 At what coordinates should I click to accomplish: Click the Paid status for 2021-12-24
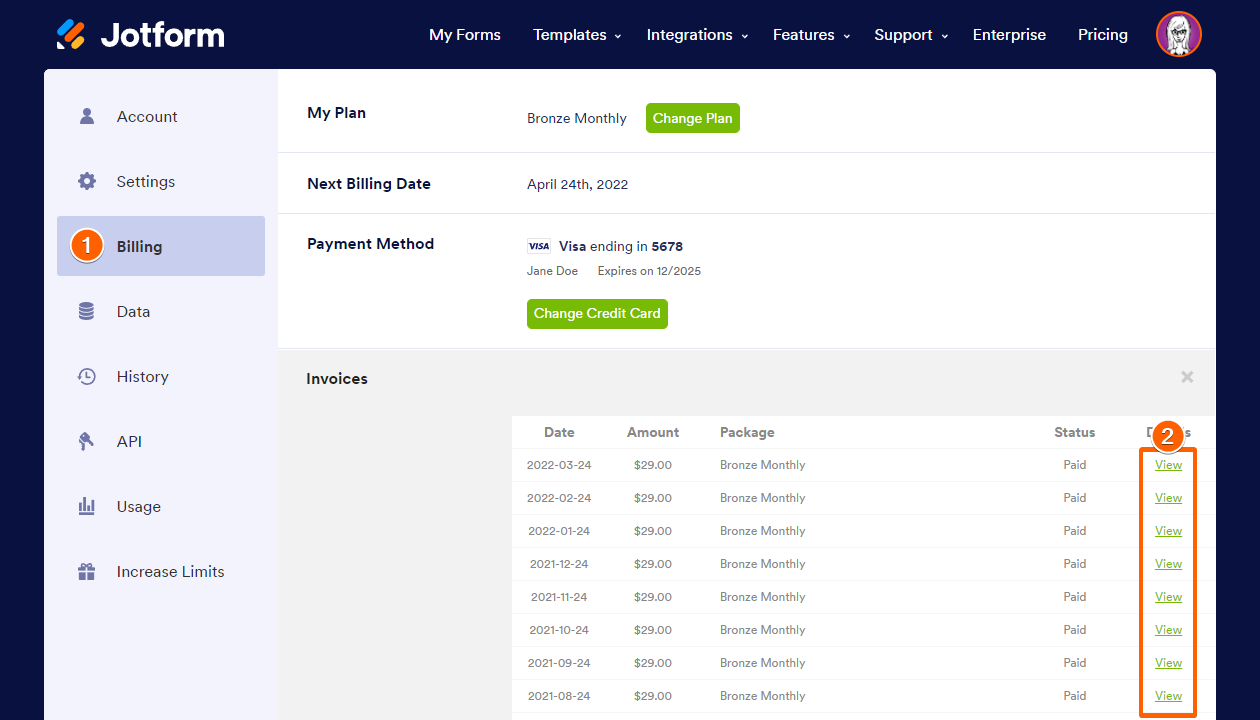click(x=1075, y=564)
